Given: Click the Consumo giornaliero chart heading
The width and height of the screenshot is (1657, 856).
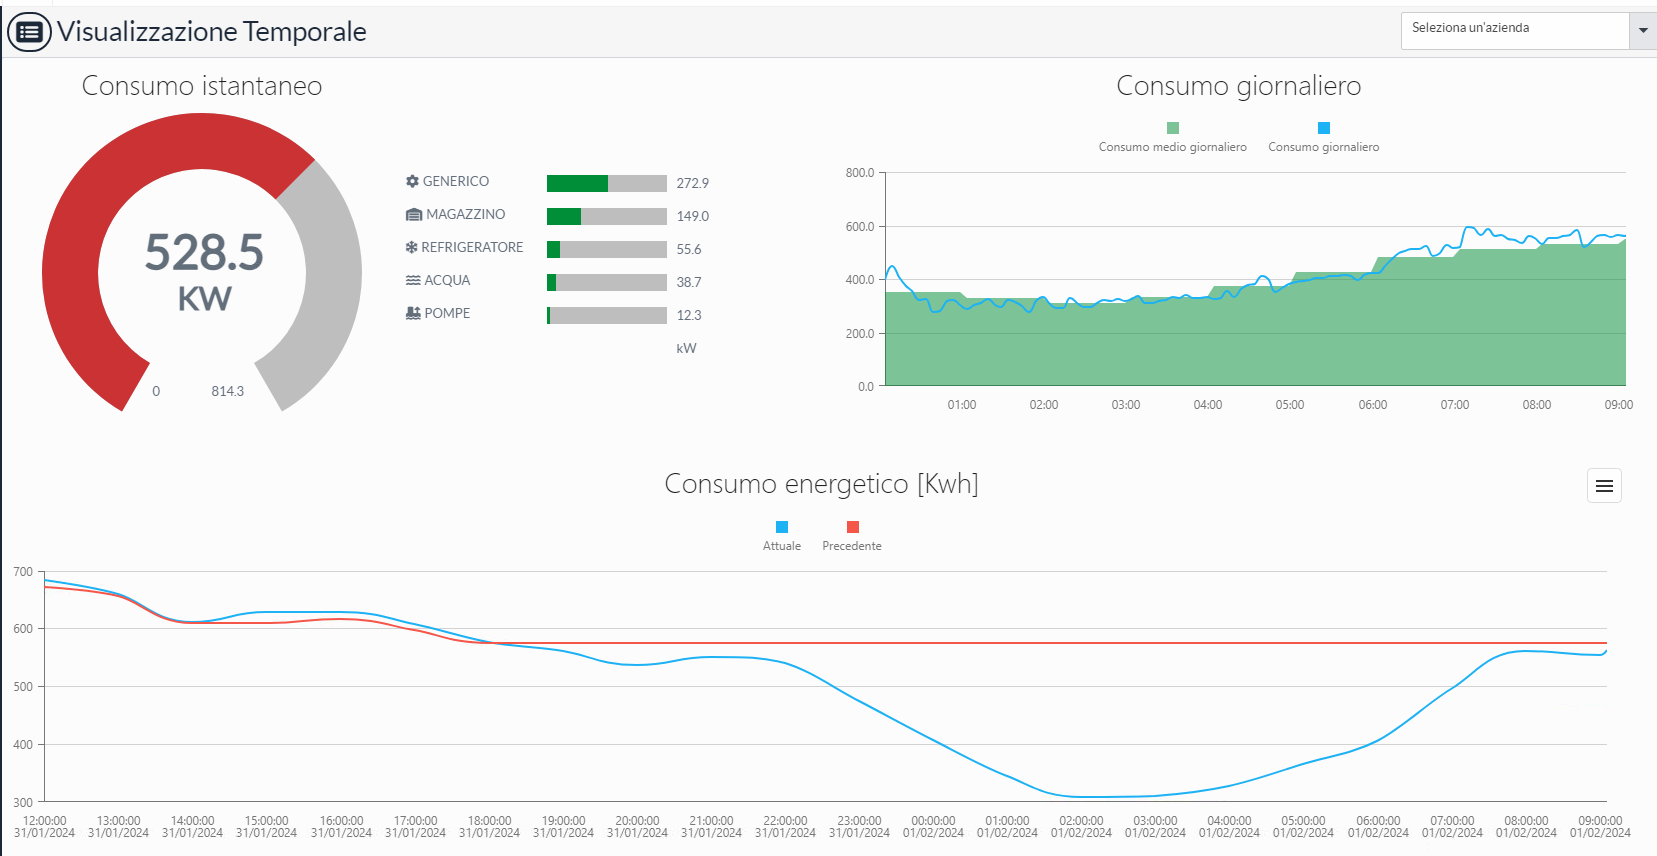Looking at the screenshot, I should [x=1238, y=86].
